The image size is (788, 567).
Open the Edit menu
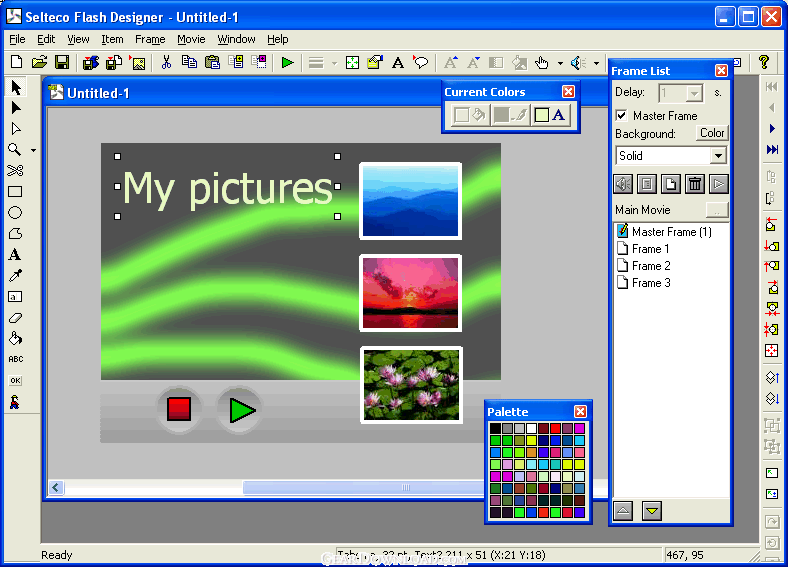pos(46,39)
